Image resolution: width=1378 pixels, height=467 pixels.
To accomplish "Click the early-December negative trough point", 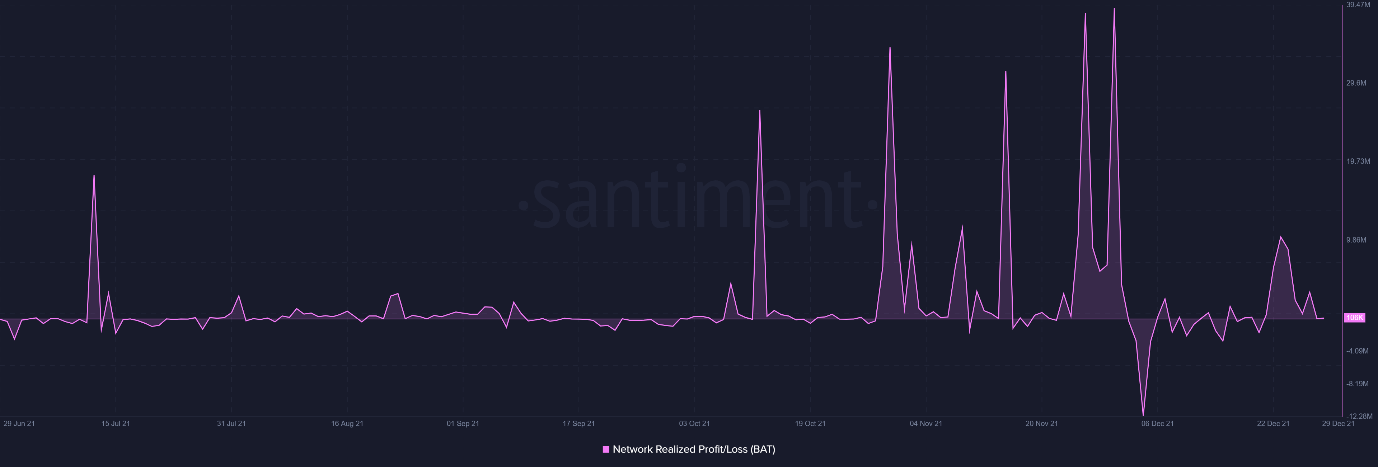I will click(x=1143, y=414).
